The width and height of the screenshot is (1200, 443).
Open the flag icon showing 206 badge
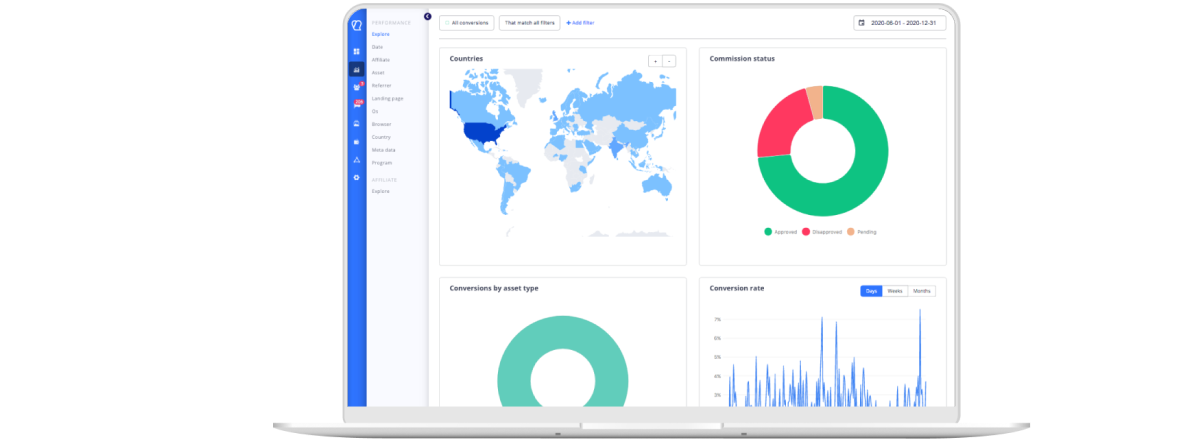click(x=356, y=105)
